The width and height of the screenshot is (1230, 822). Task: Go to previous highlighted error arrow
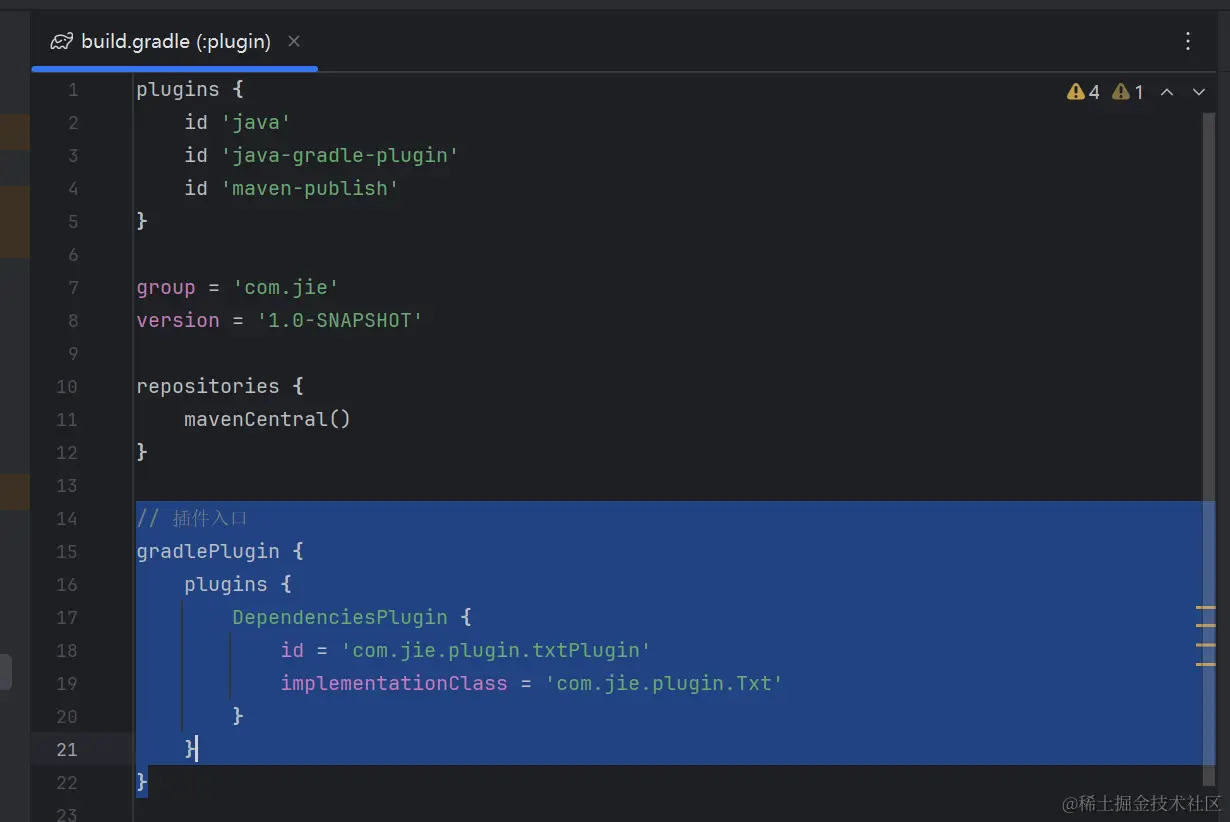coord(1167,92)
